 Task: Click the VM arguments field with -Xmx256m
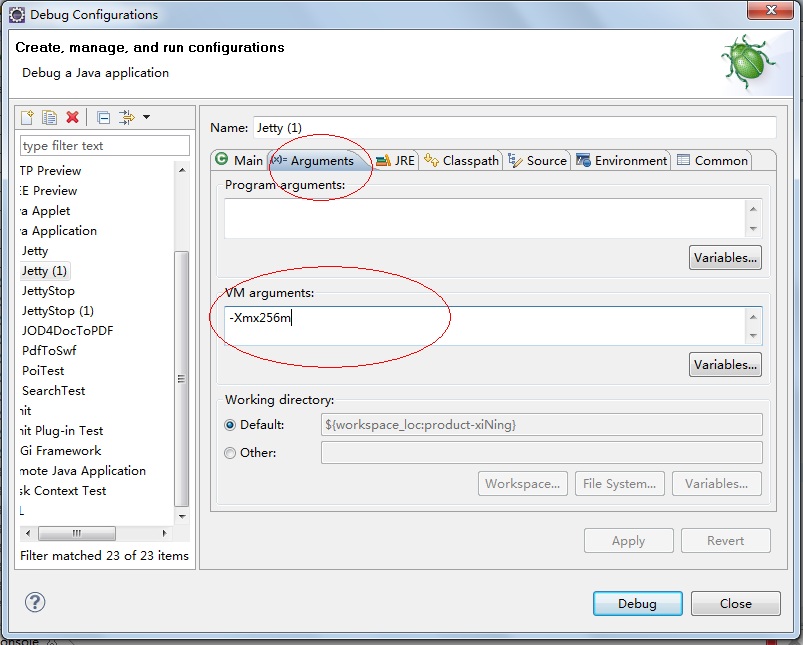pyautogui.click(x=484, y=326)
